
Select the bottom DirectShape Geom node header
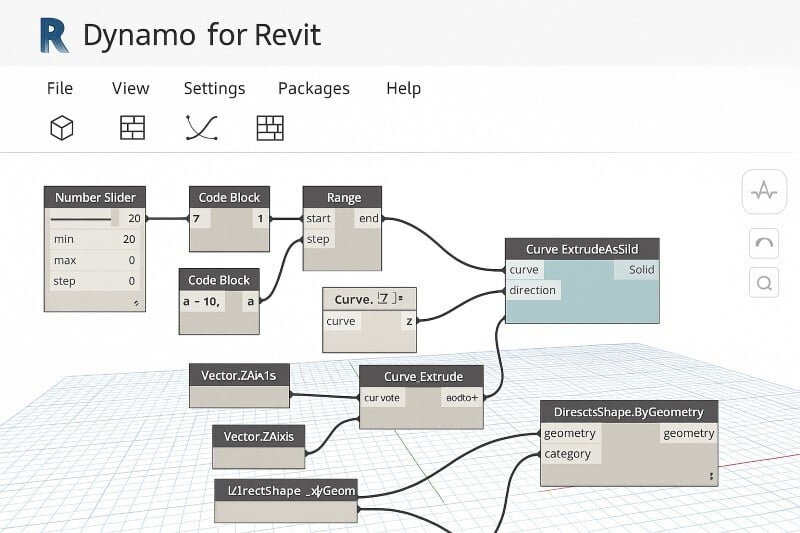coord(286,491)
